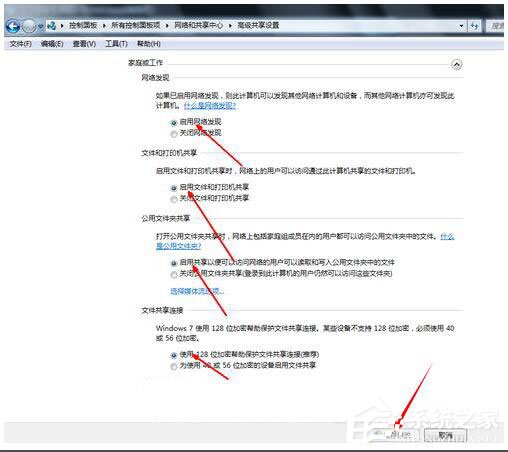
Task: Click the search box in top-right
Action: click(x=496, y=26)
